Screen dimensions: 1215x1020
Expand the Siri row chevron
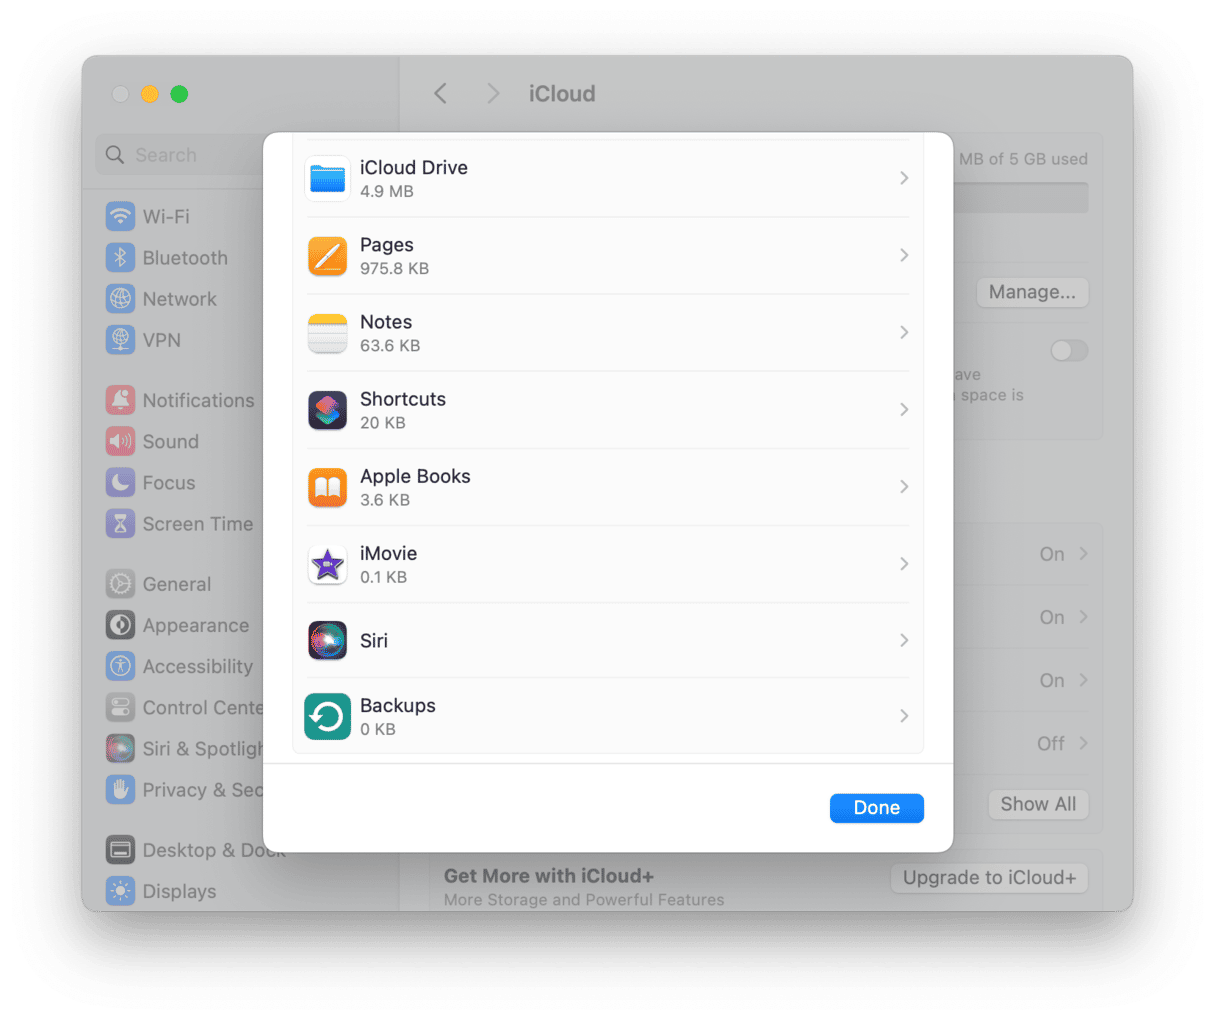[904, 640]
